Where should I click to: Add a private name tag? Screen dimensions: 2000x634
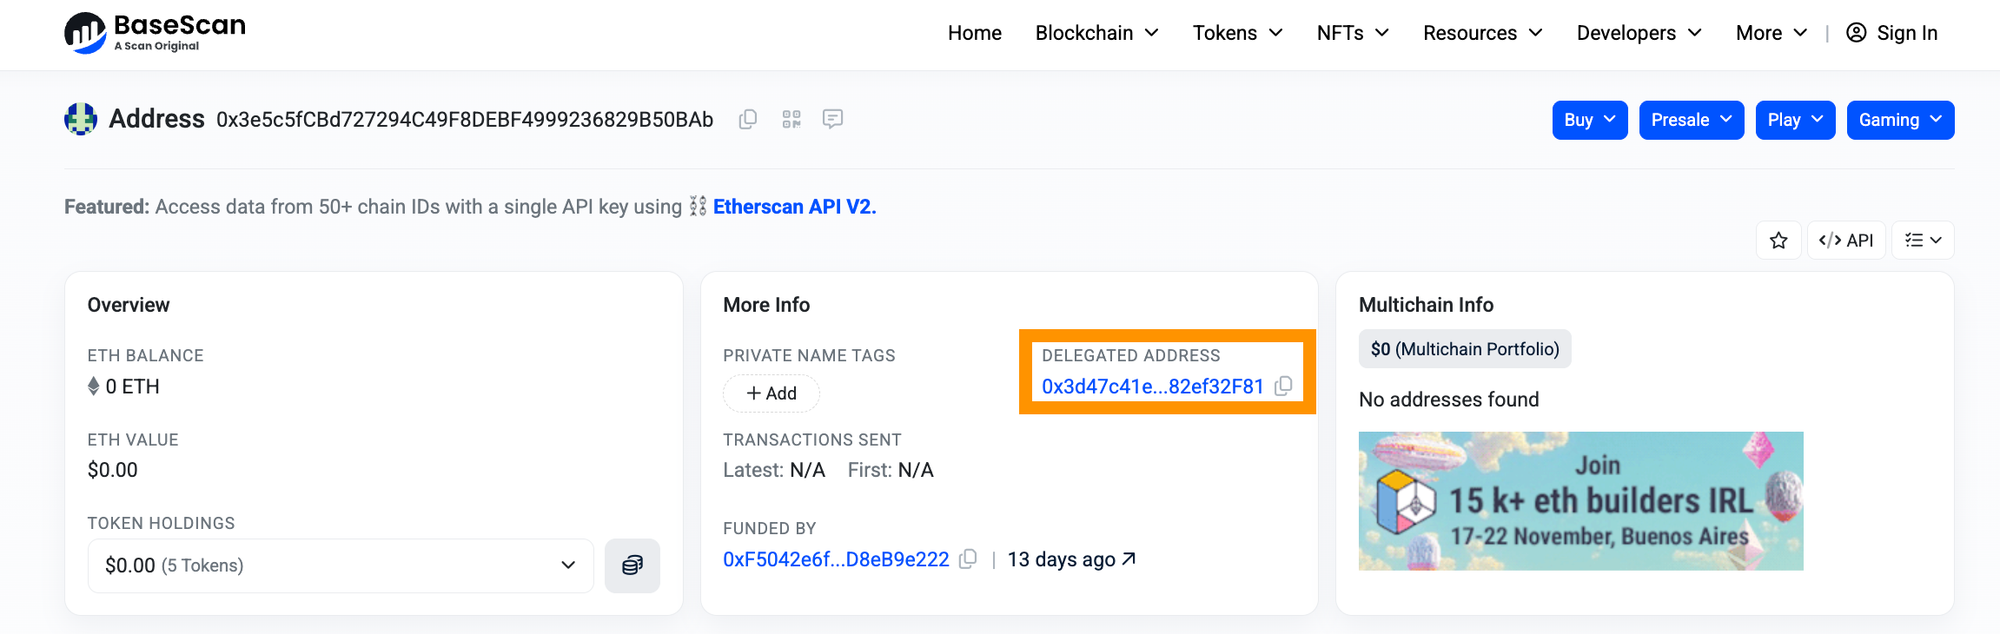(x=771, y=393)
